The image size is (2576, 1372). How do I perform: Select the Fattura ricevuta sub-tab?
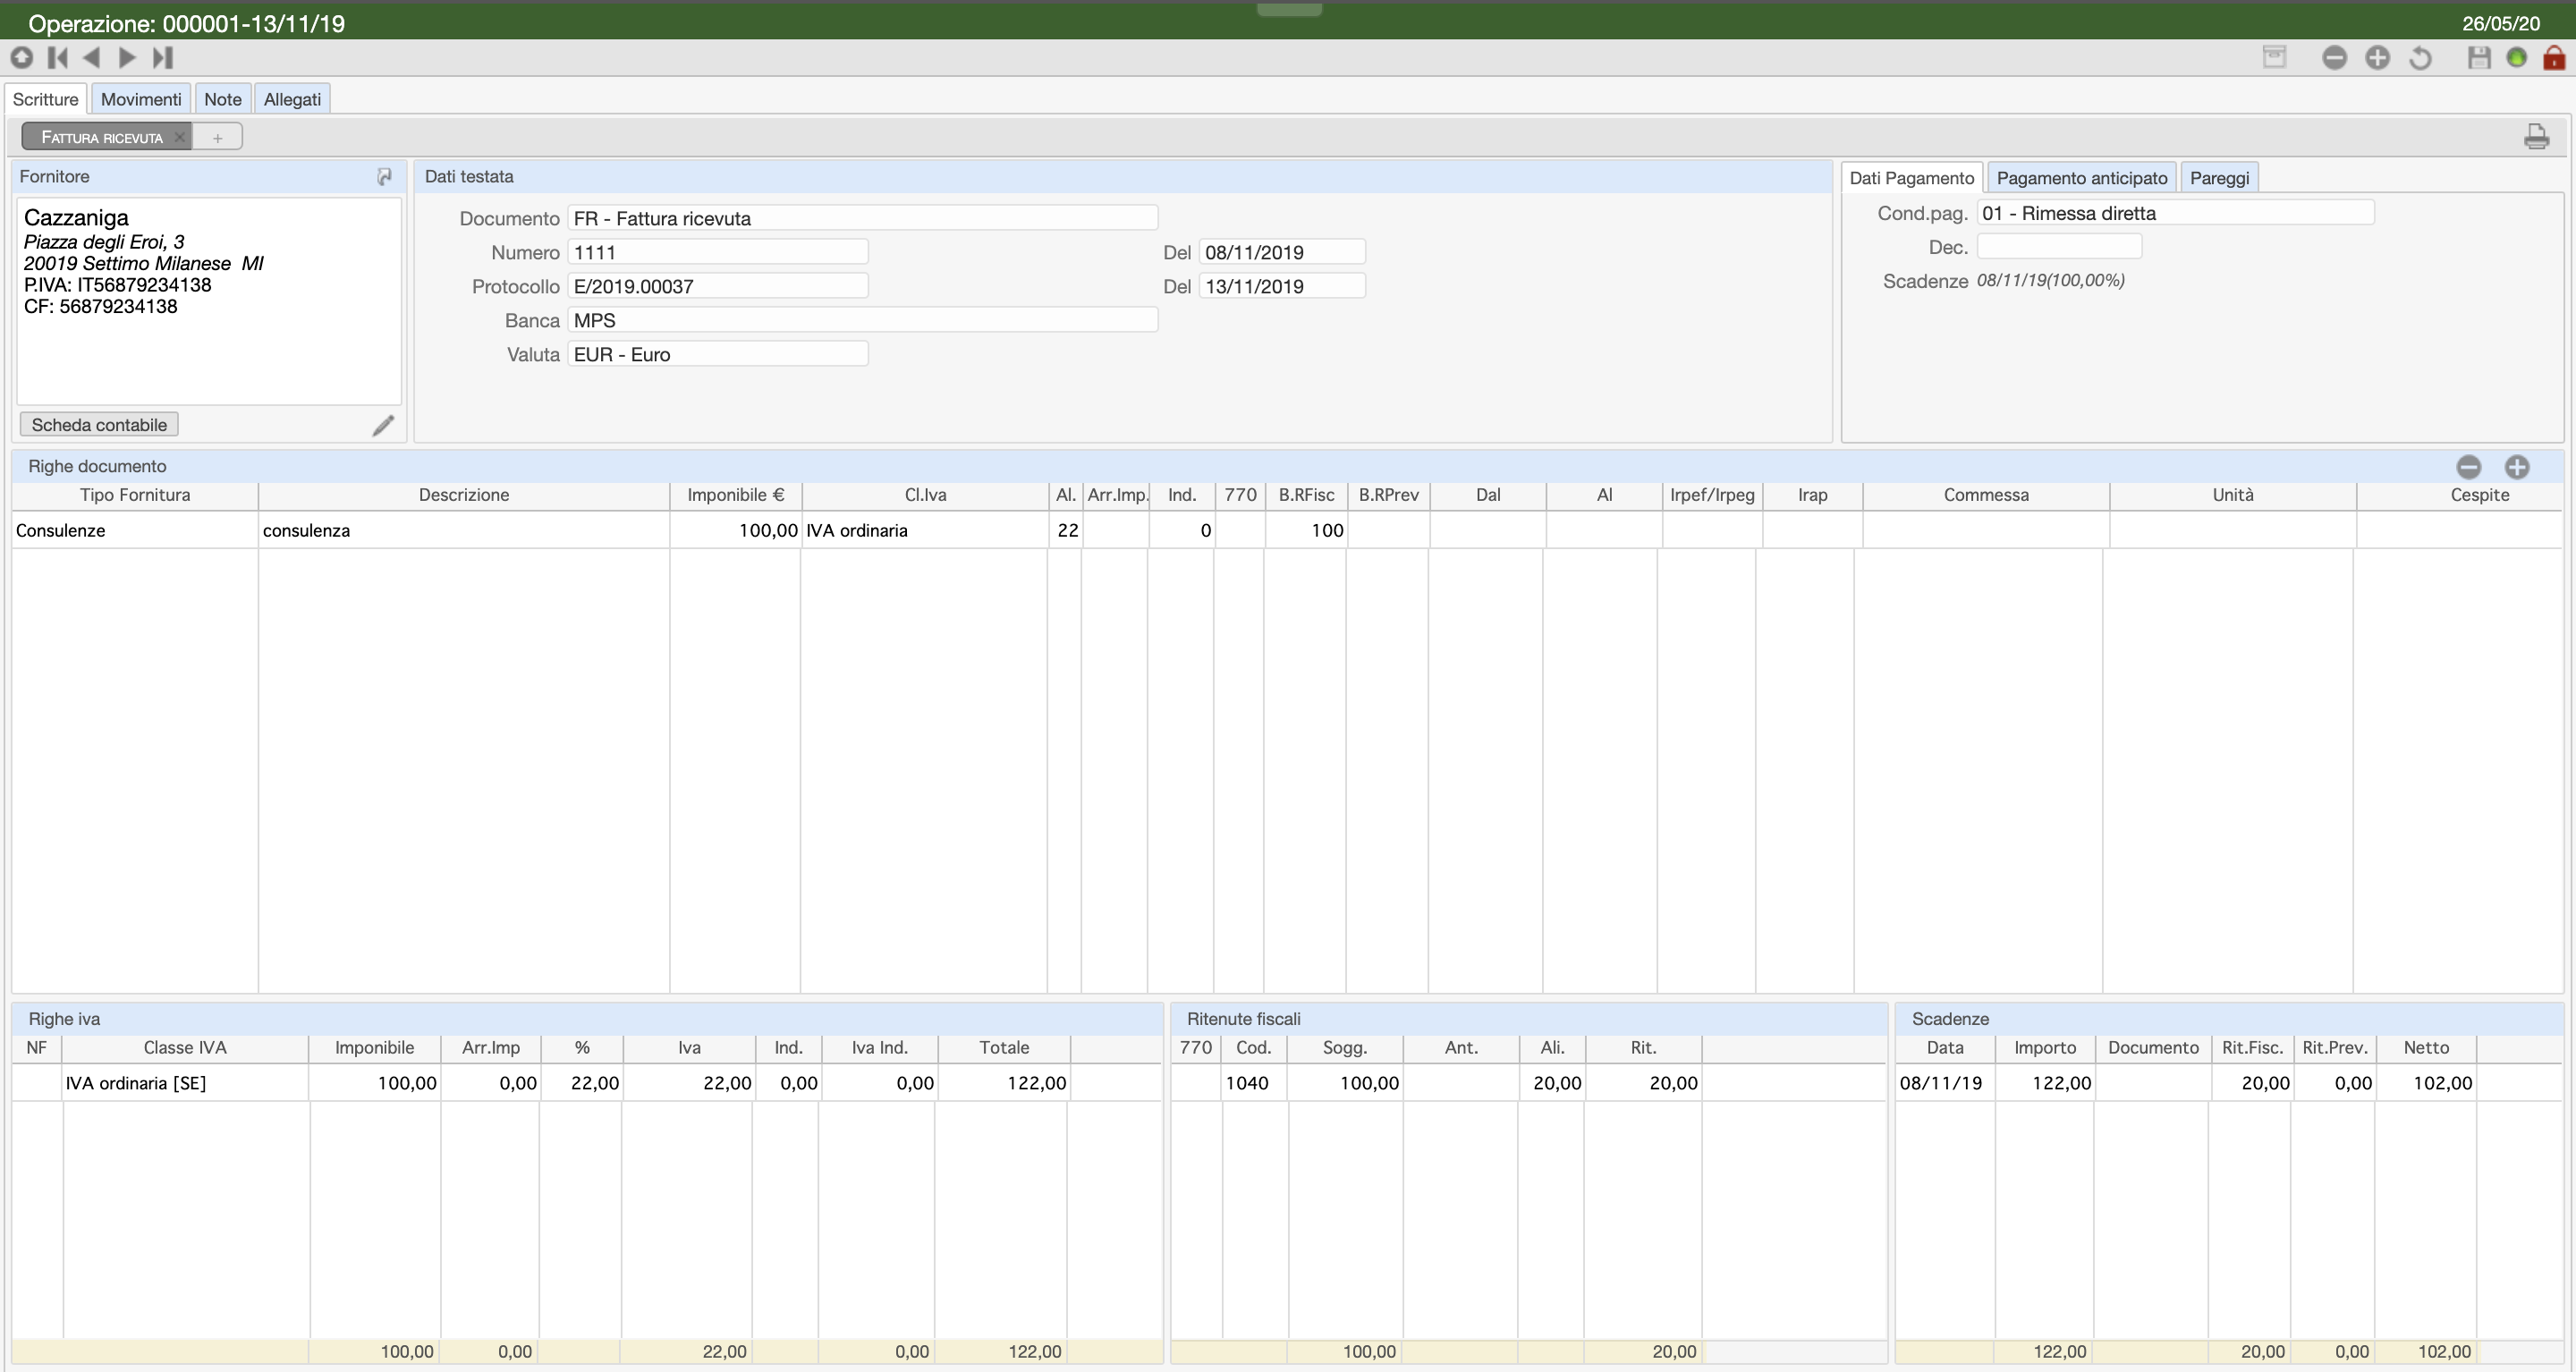[x=101, y=137]
